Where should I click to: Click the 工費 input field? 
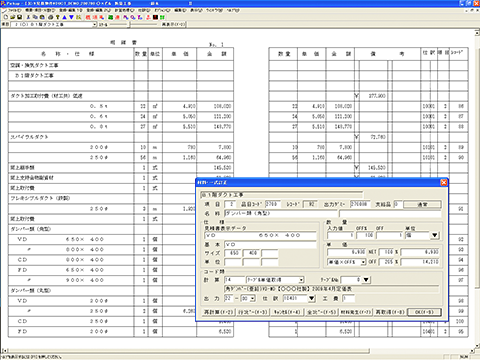click(349, 298)
